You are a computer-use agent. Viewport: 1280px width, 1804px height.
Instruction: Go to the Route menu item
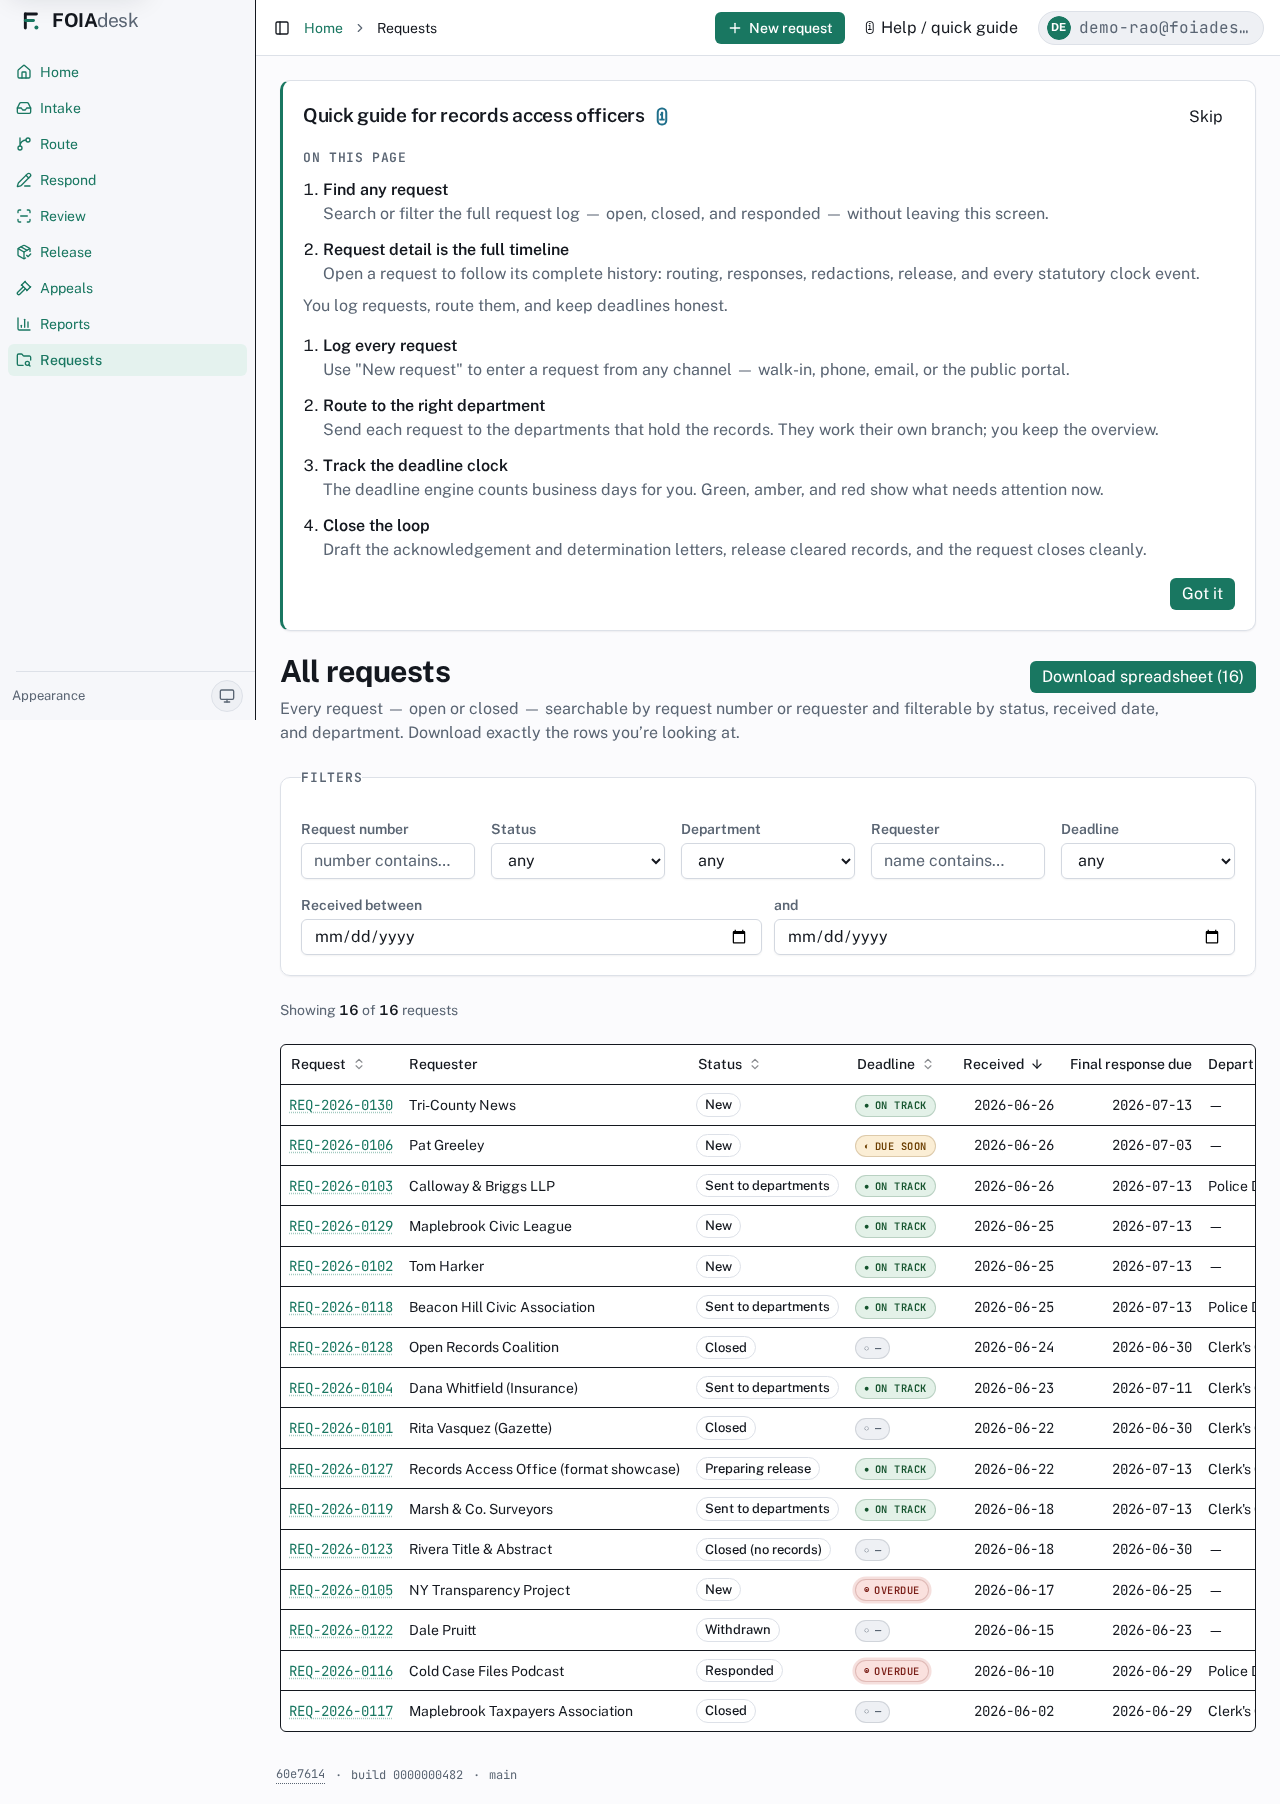click(x=127, y=144)
